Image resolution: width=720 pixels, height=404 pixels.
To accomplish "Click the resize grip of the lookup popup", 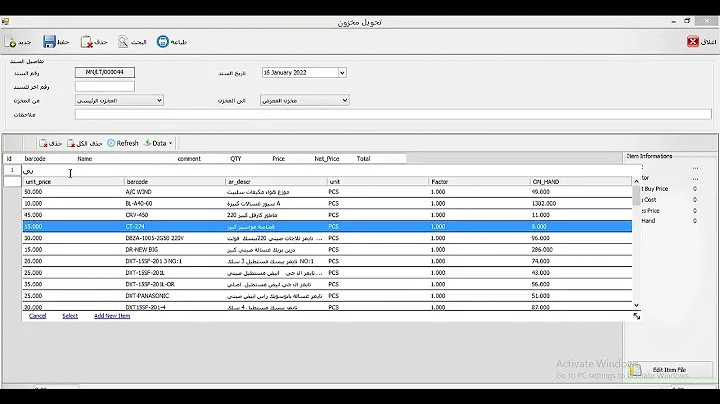I will point(636,316).
